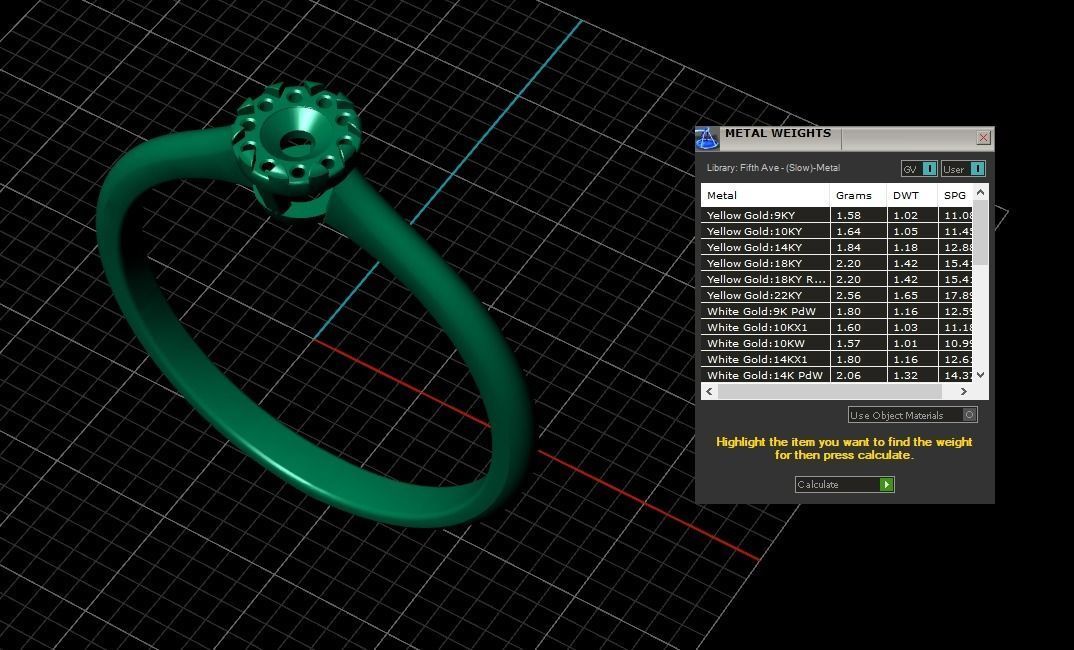
Task: Select the Yellow Gold:10KY row
Action: click(x=836, y=231)
